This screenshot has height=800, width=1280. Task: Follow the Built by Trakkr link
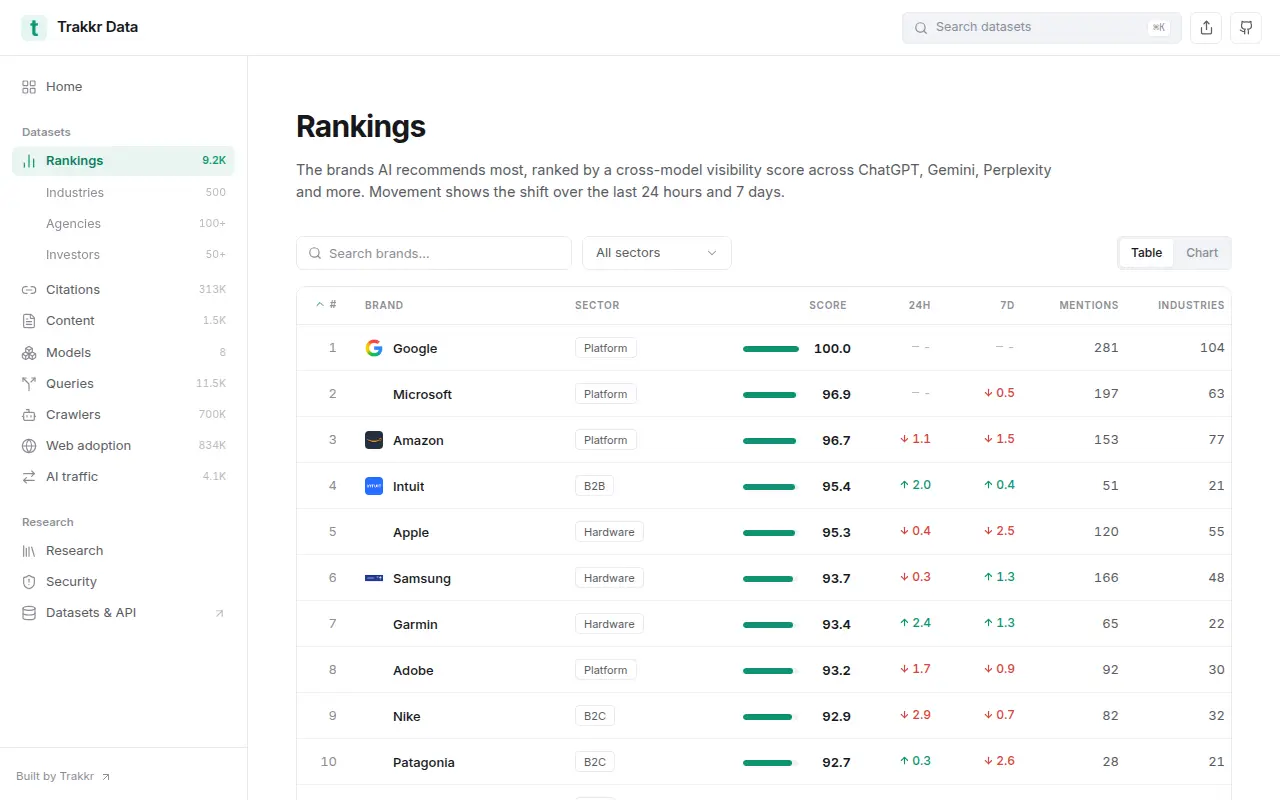pyautogui.click(x=63, y=777)
